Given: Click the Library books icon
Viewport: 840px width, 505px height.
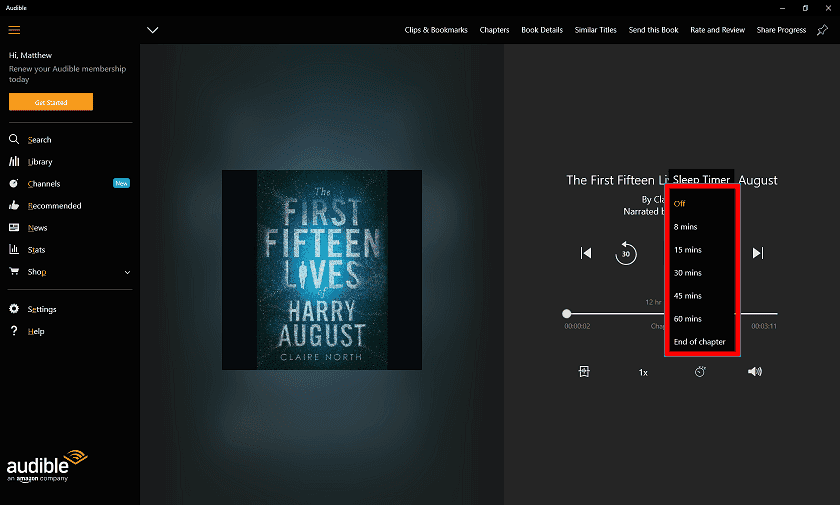Looking at the screenshot, I should 14,161.
